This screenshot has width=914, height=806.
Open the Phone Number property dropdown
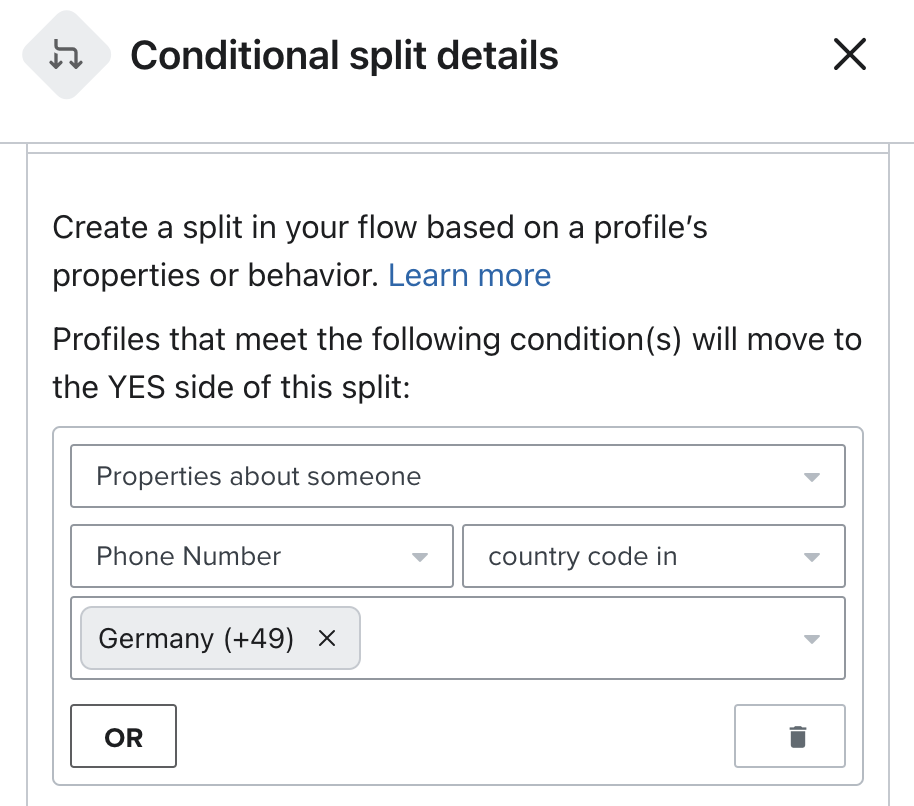[x=260, y=556]
